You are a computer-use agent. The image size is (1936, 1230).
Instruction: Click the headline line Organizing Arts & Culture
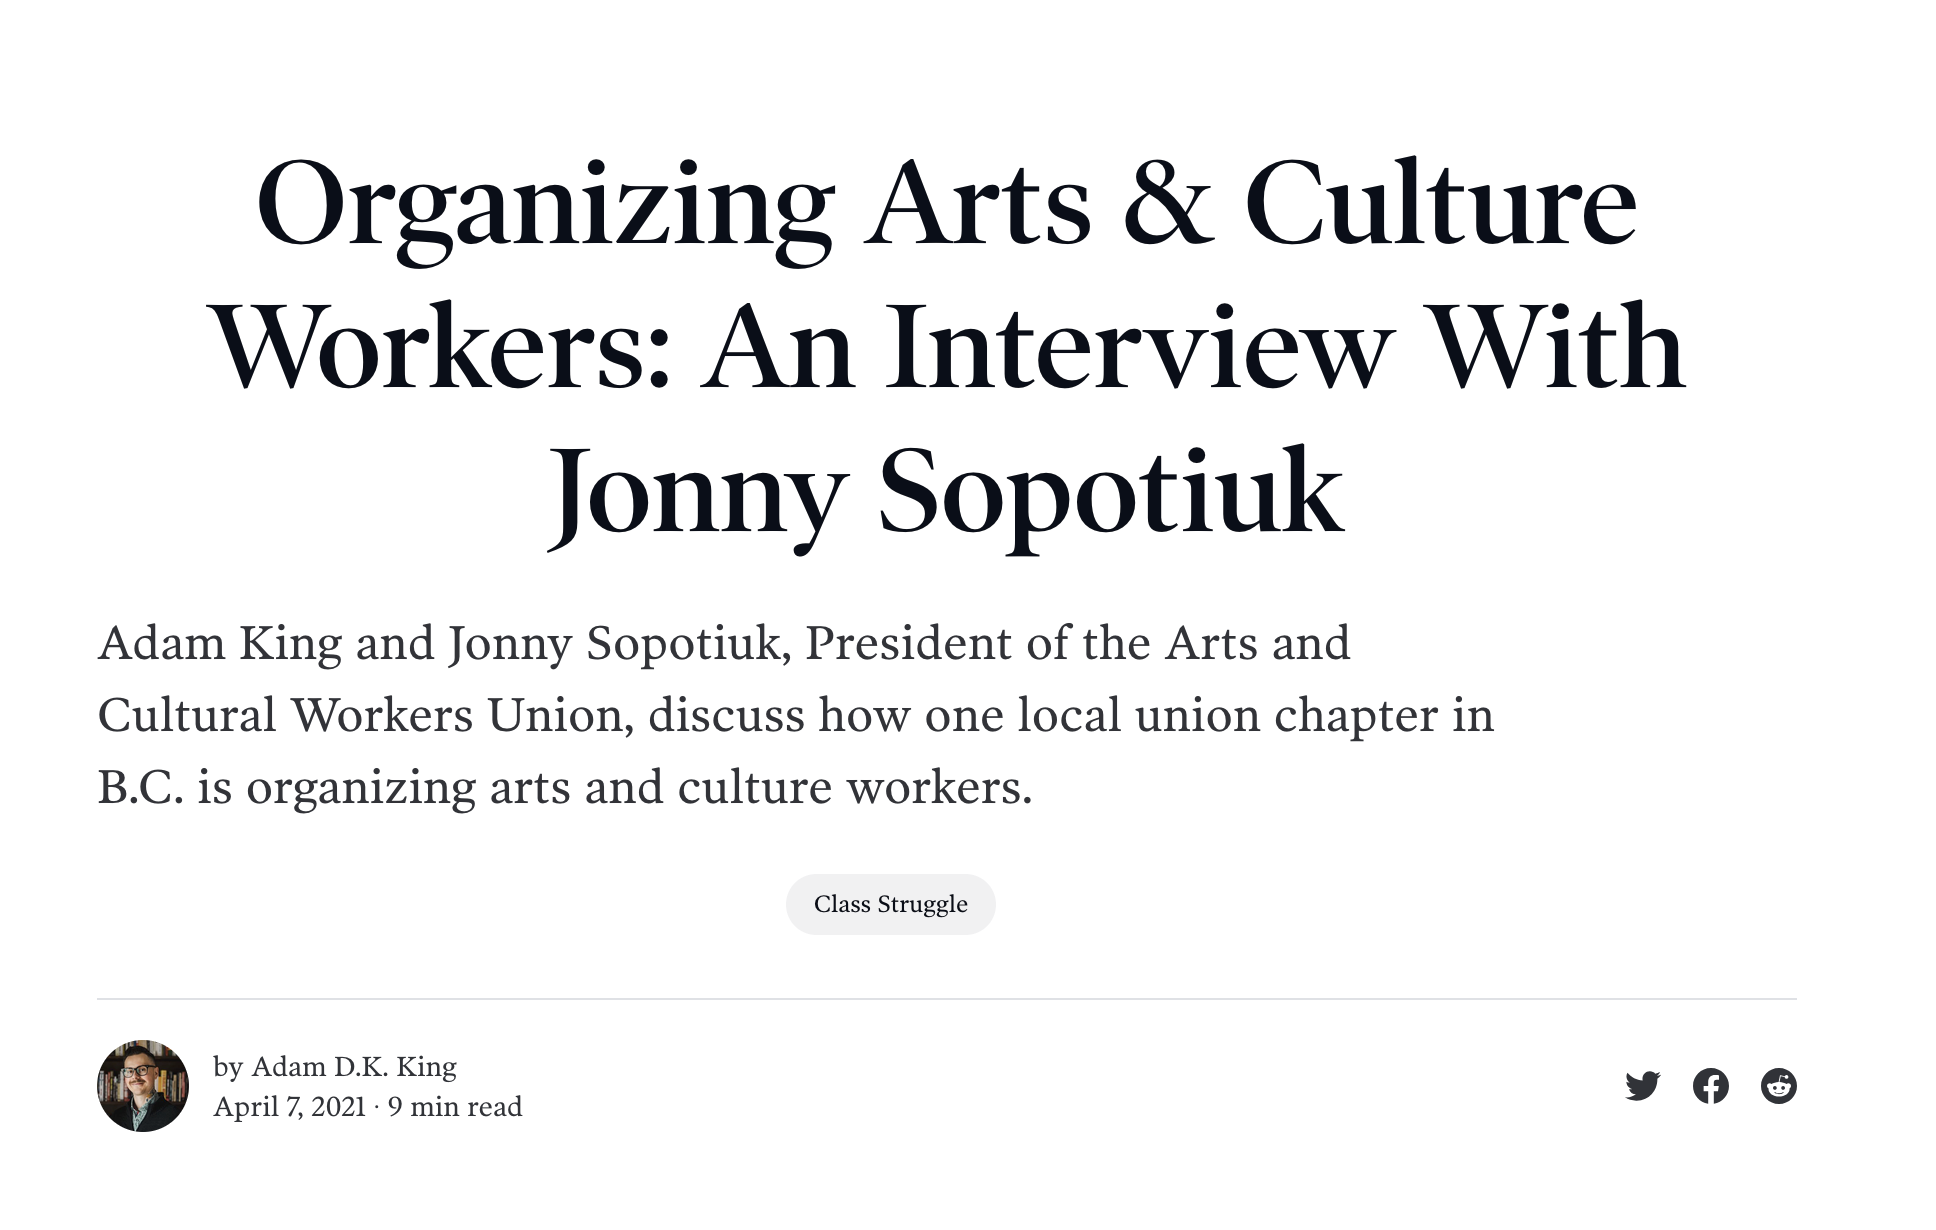tap(947, 205)
